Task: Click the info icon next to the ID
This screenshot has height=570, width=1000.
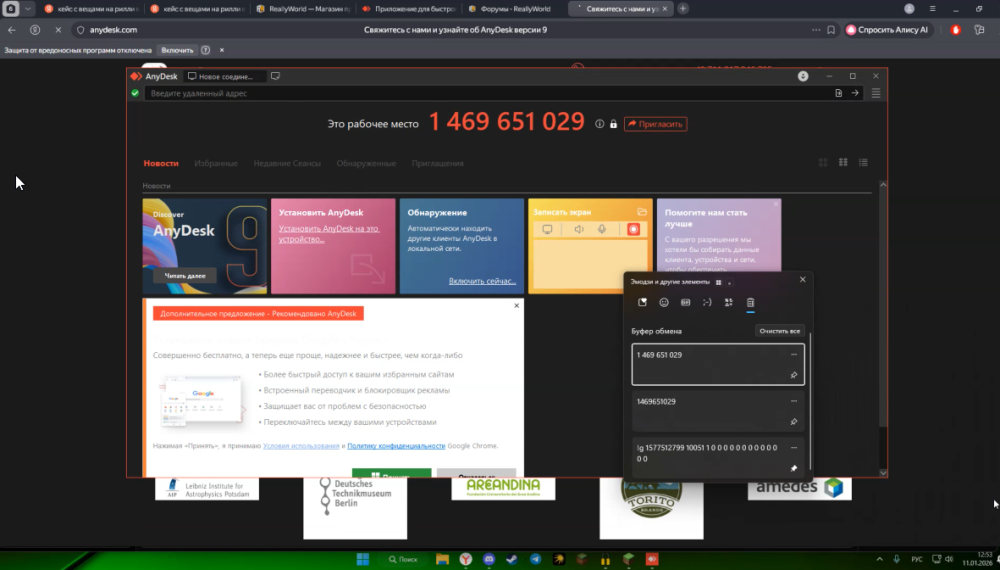Action: pyautogui.click(x=599, y=124)
